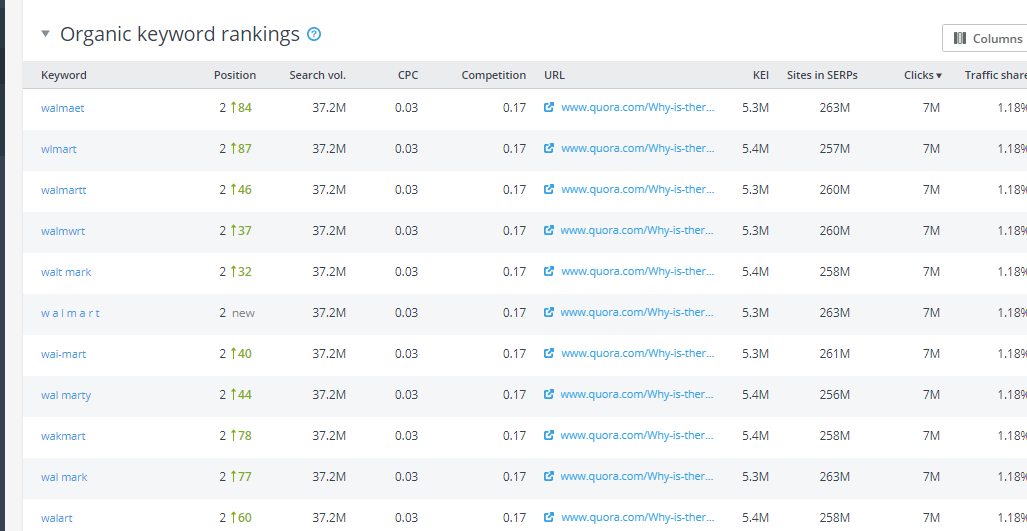
Task: Open the wal mark keyword link
Action: 64,477
